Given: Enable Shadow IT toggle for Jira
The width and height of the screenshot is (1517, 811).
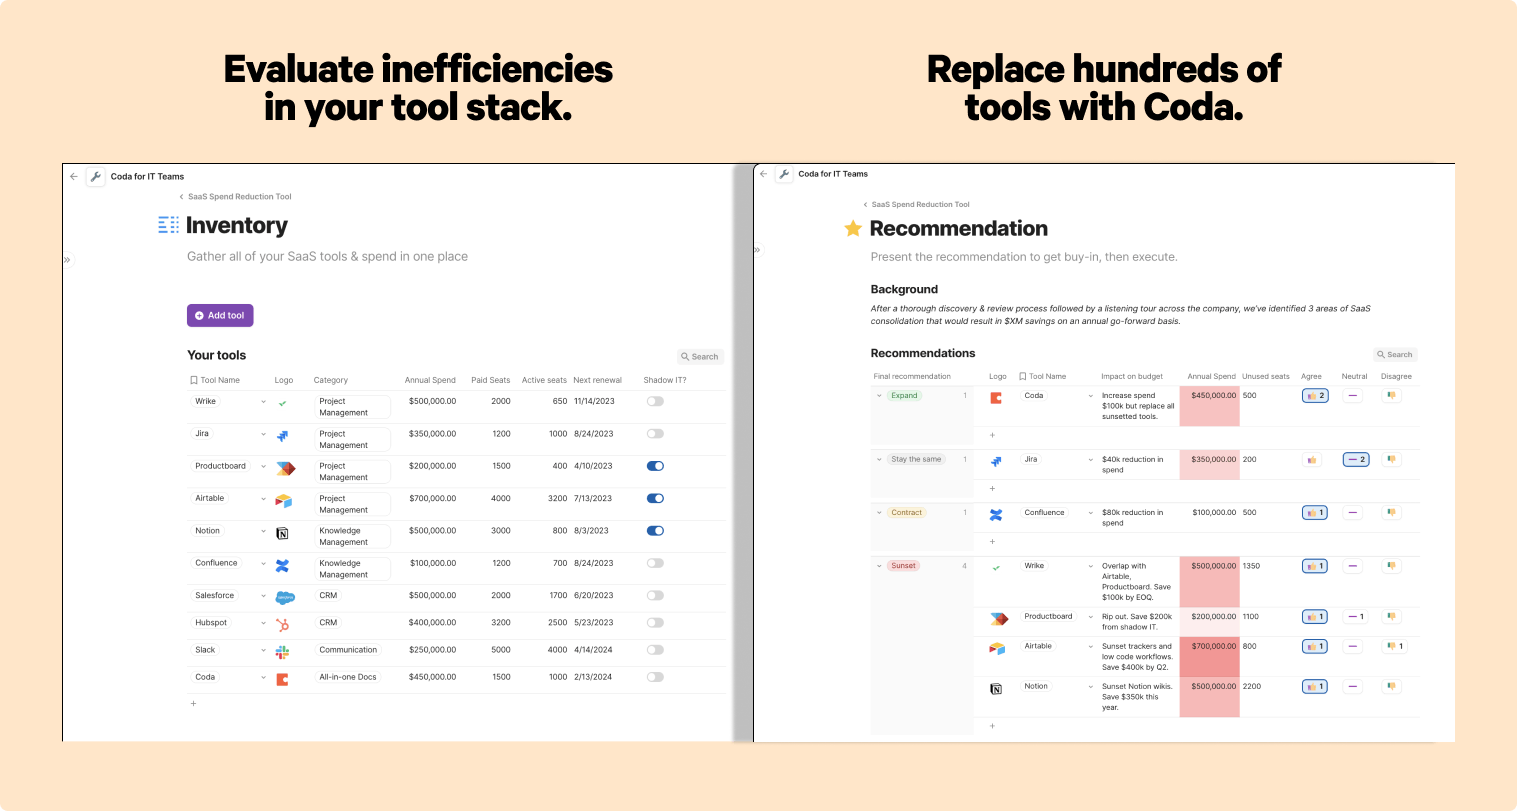Looking at the screenshot, I should [655, 434].
